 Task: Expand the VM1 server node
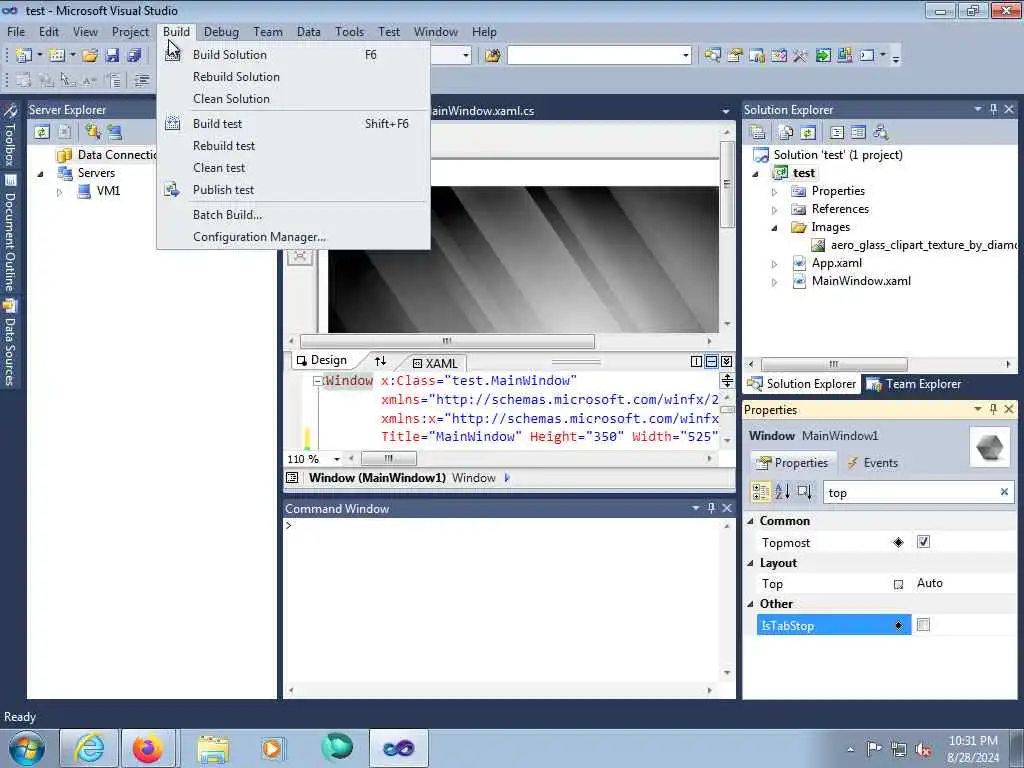tap(59, 192)
